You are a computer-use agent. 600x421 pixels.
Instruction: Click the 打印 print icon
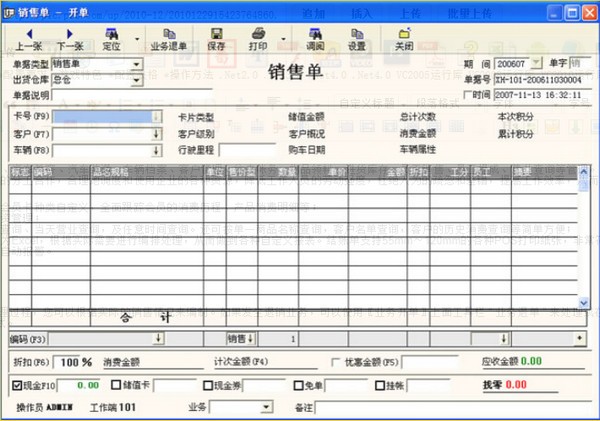coord(258,34)
